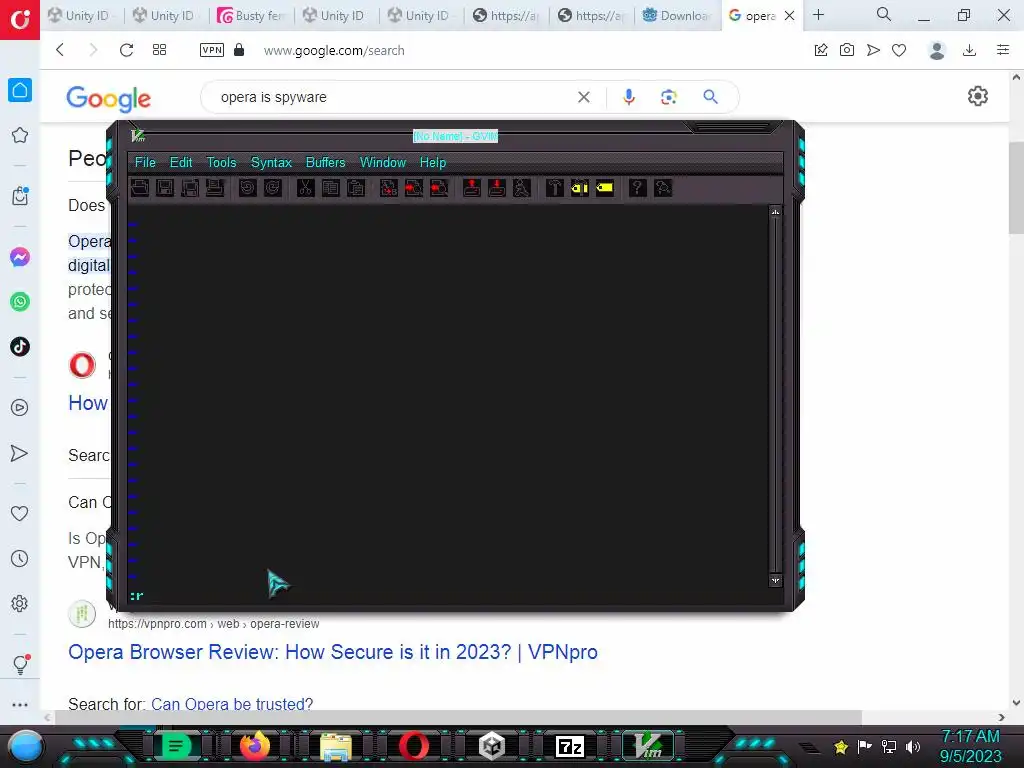Click the GVim scrollbar up arrow

click(x=775, y=212)
